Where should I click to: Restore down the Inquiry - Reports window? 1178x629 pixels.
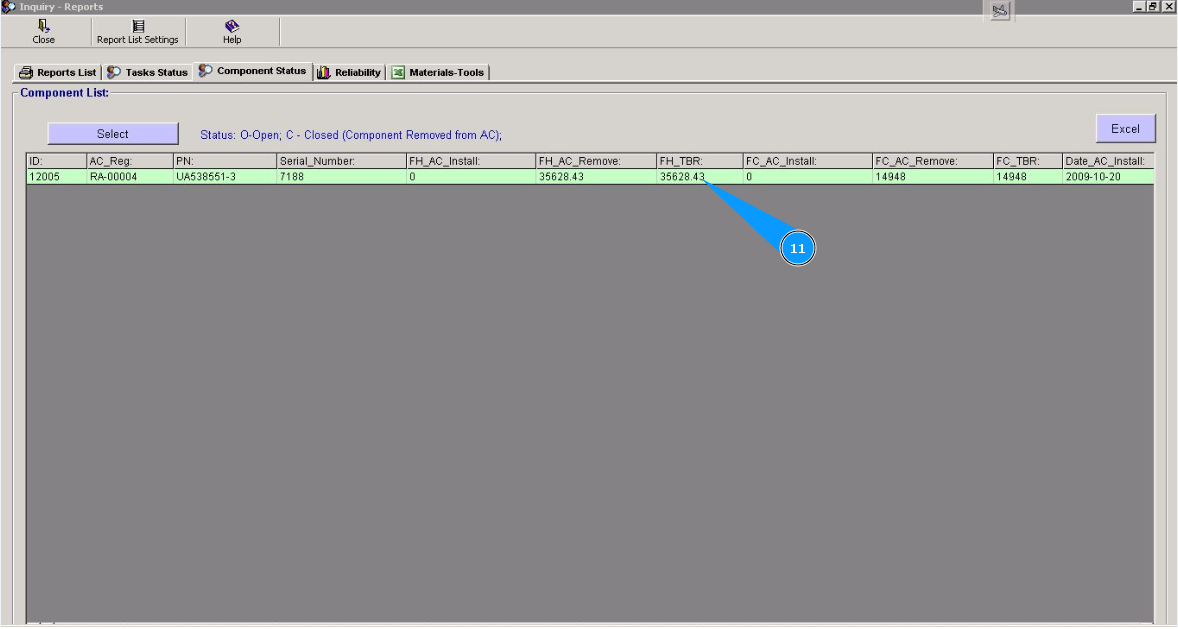coord(1152,6)
